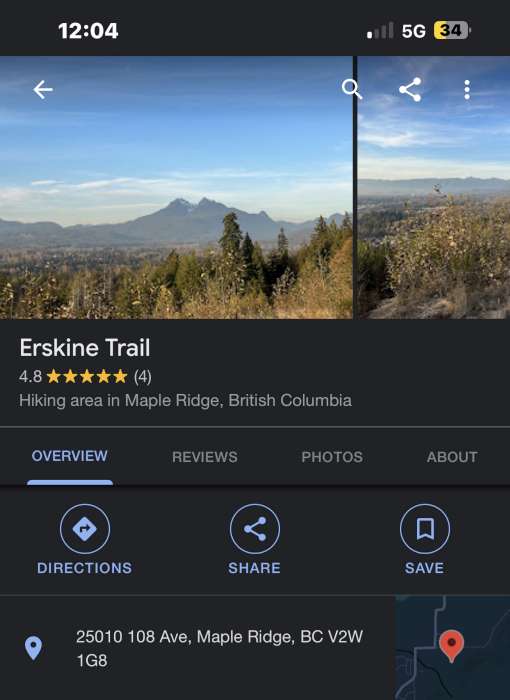The height and width of the screenshot is (700, 510).
Task: Tap the Save bookmark icon
Action: (425, 529)
